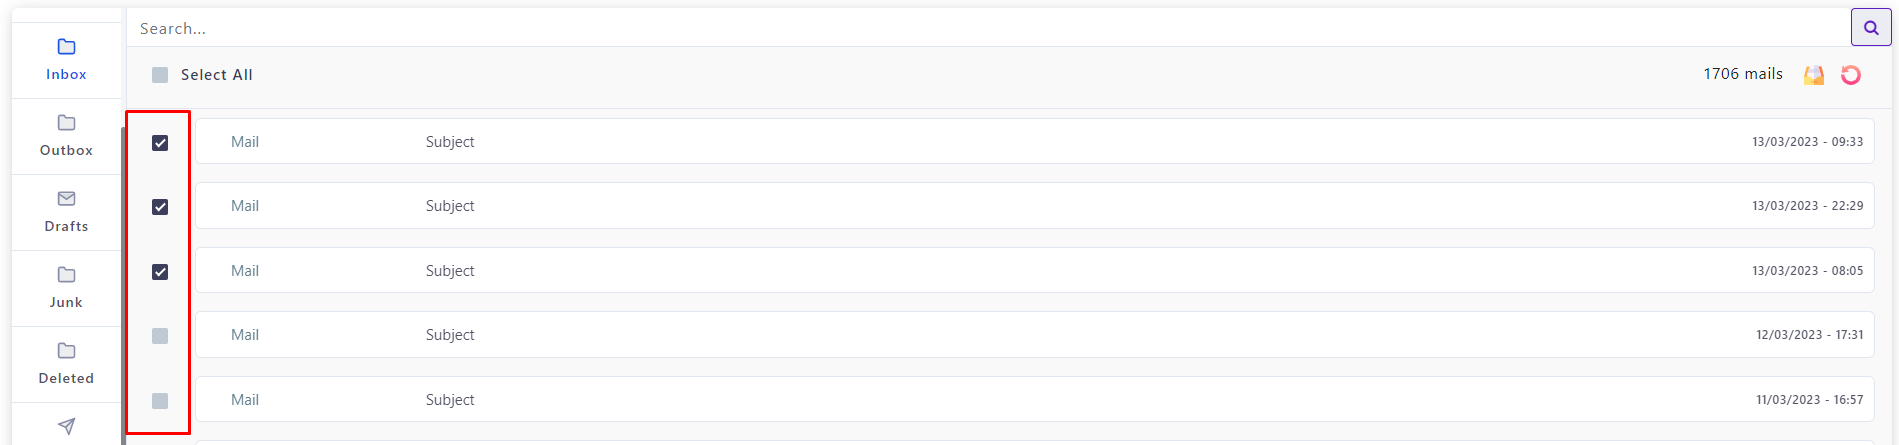Open the Deleted folder icon

[x=66, y=351]
